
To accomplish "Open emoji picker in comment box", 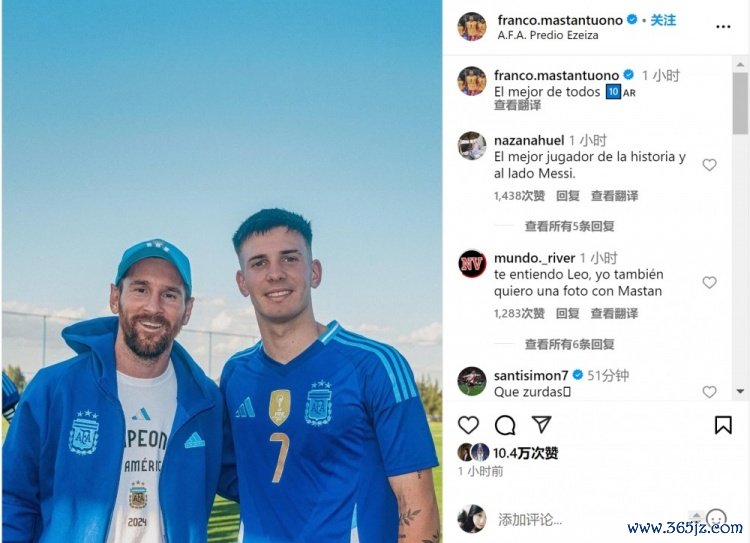I will pos(716,519).
